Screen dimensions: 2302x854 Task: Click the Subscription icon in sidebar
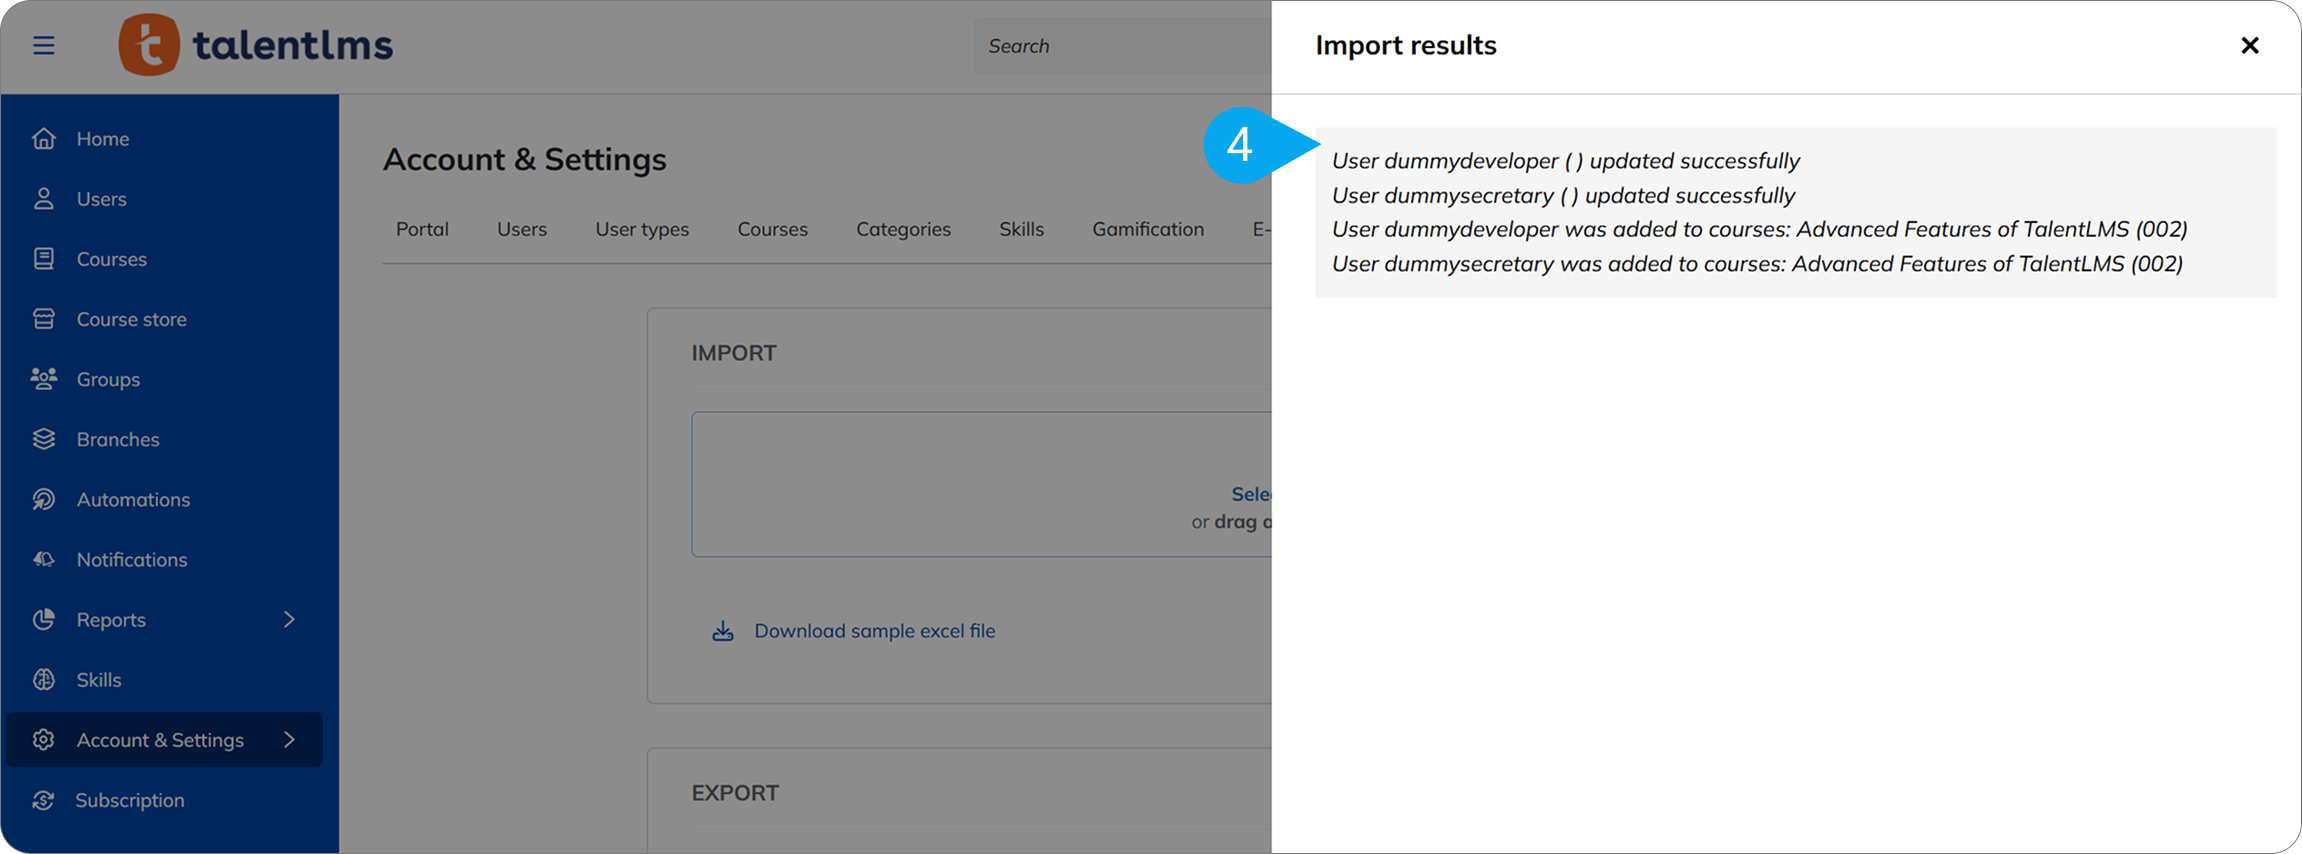pyautogui.click(x=43, y=800)
